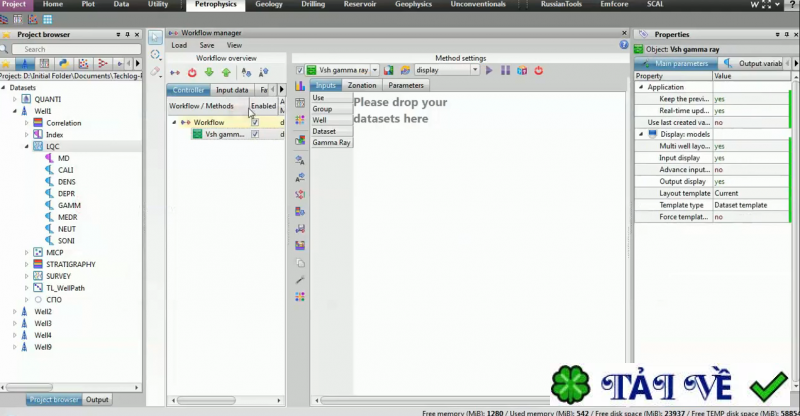
Task: Run the method with the play button
Action: (489, 70)
